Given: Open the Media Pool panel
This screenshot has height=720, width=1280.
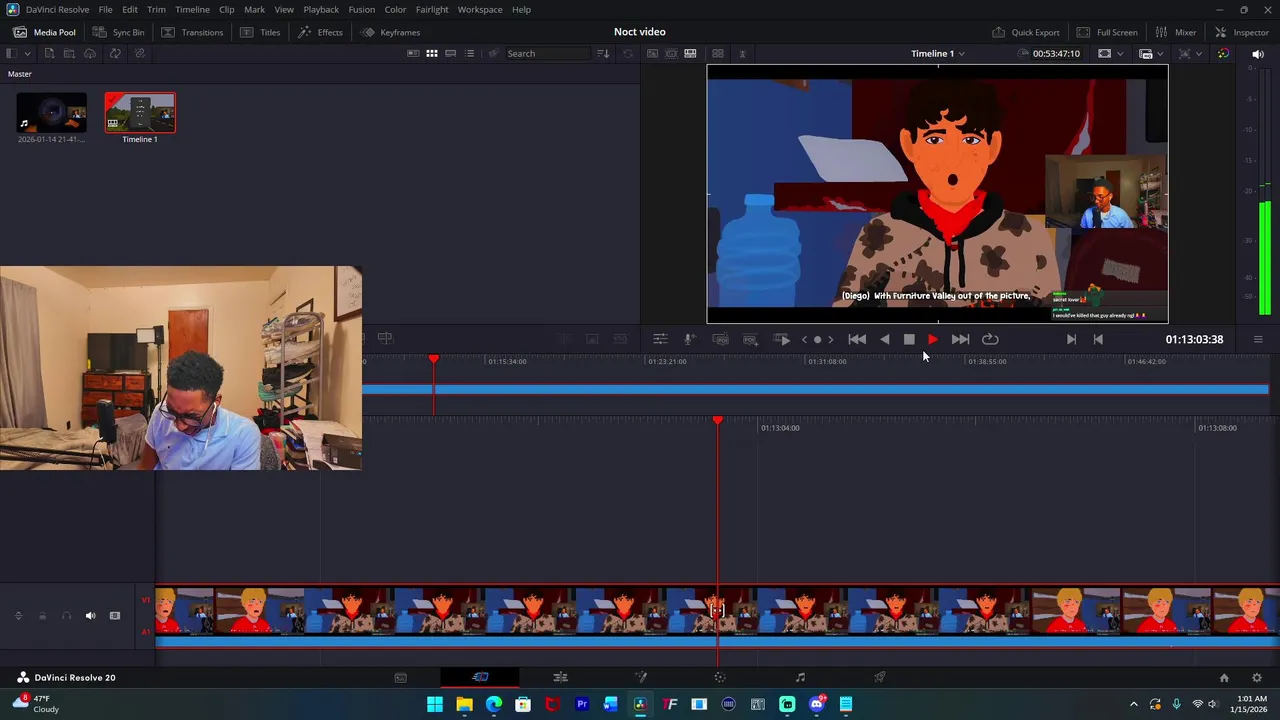Looking at the screenshot, I should (44, 32).
